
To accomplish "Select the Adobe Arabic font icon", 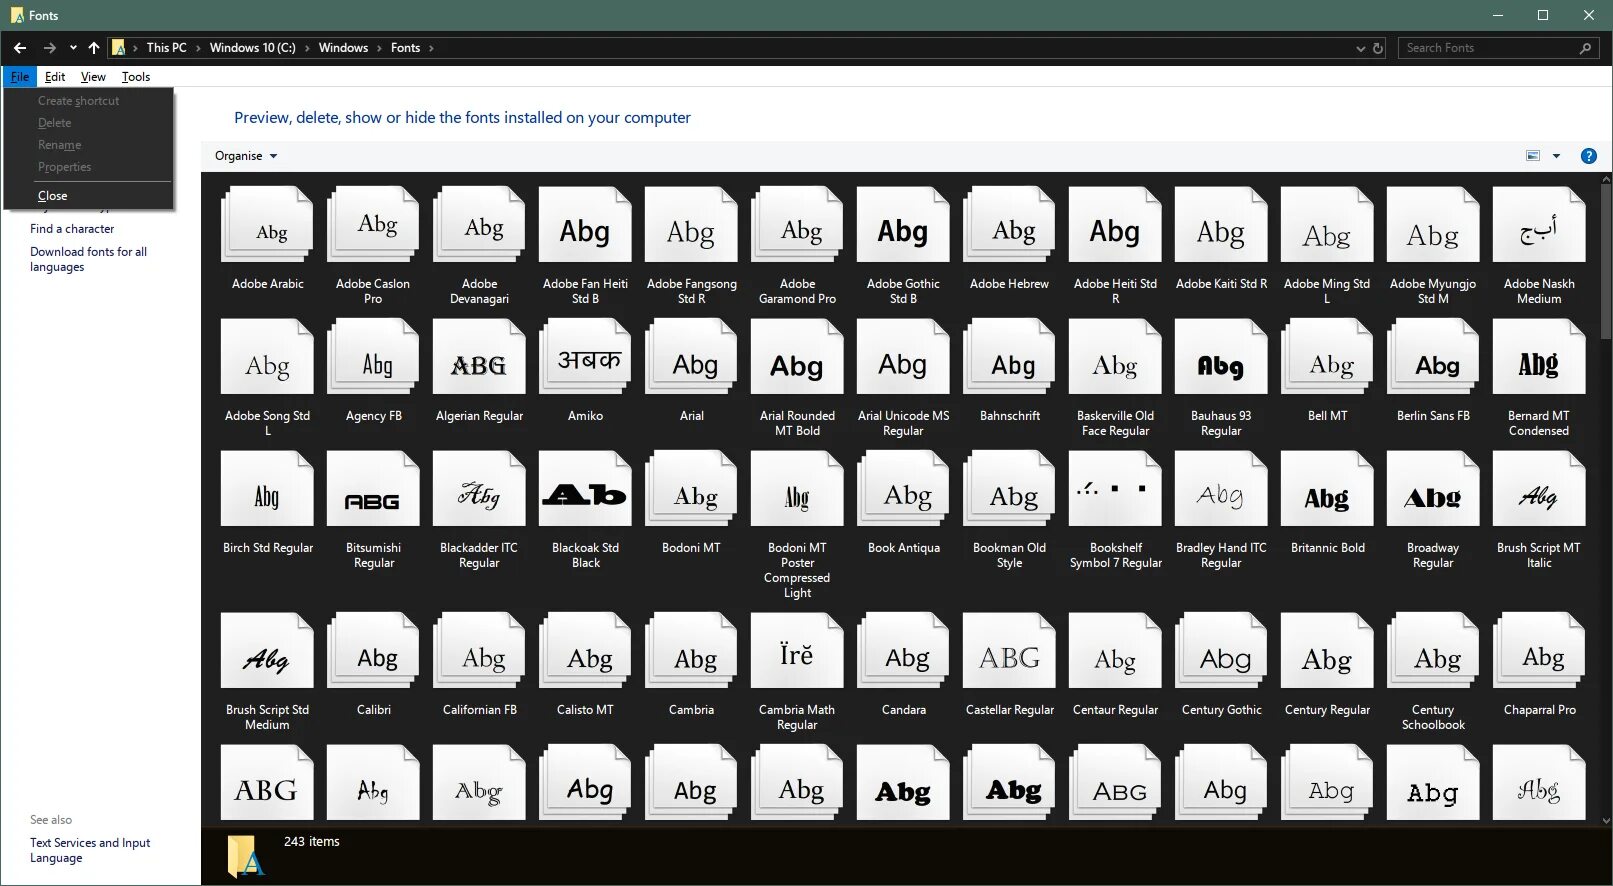I will tap(267, 226).
